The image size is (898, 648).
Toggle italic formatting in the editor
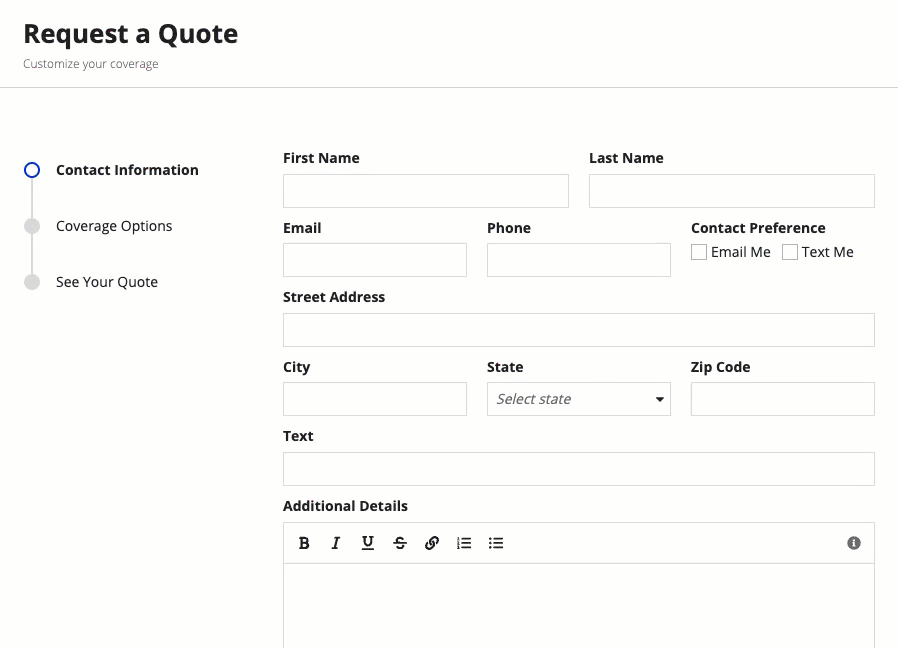pyautogui.click(x=336, y=543)
